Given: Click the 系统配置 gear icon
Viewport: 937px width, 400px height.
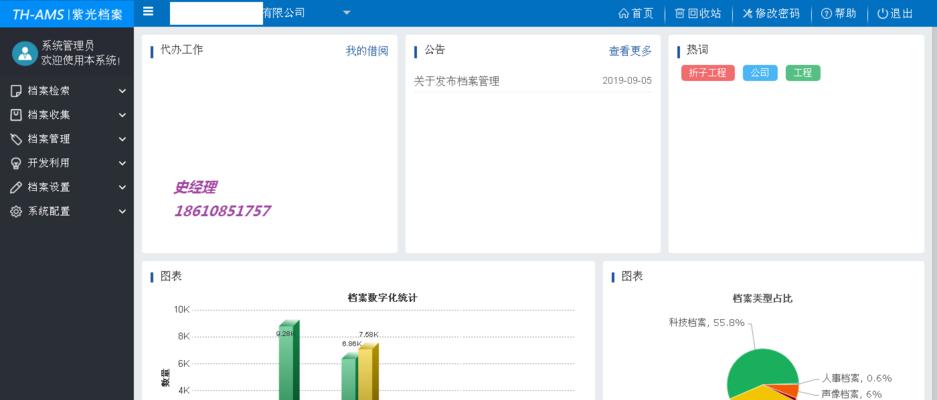Looking at the screenshot, I should [16, 211].
